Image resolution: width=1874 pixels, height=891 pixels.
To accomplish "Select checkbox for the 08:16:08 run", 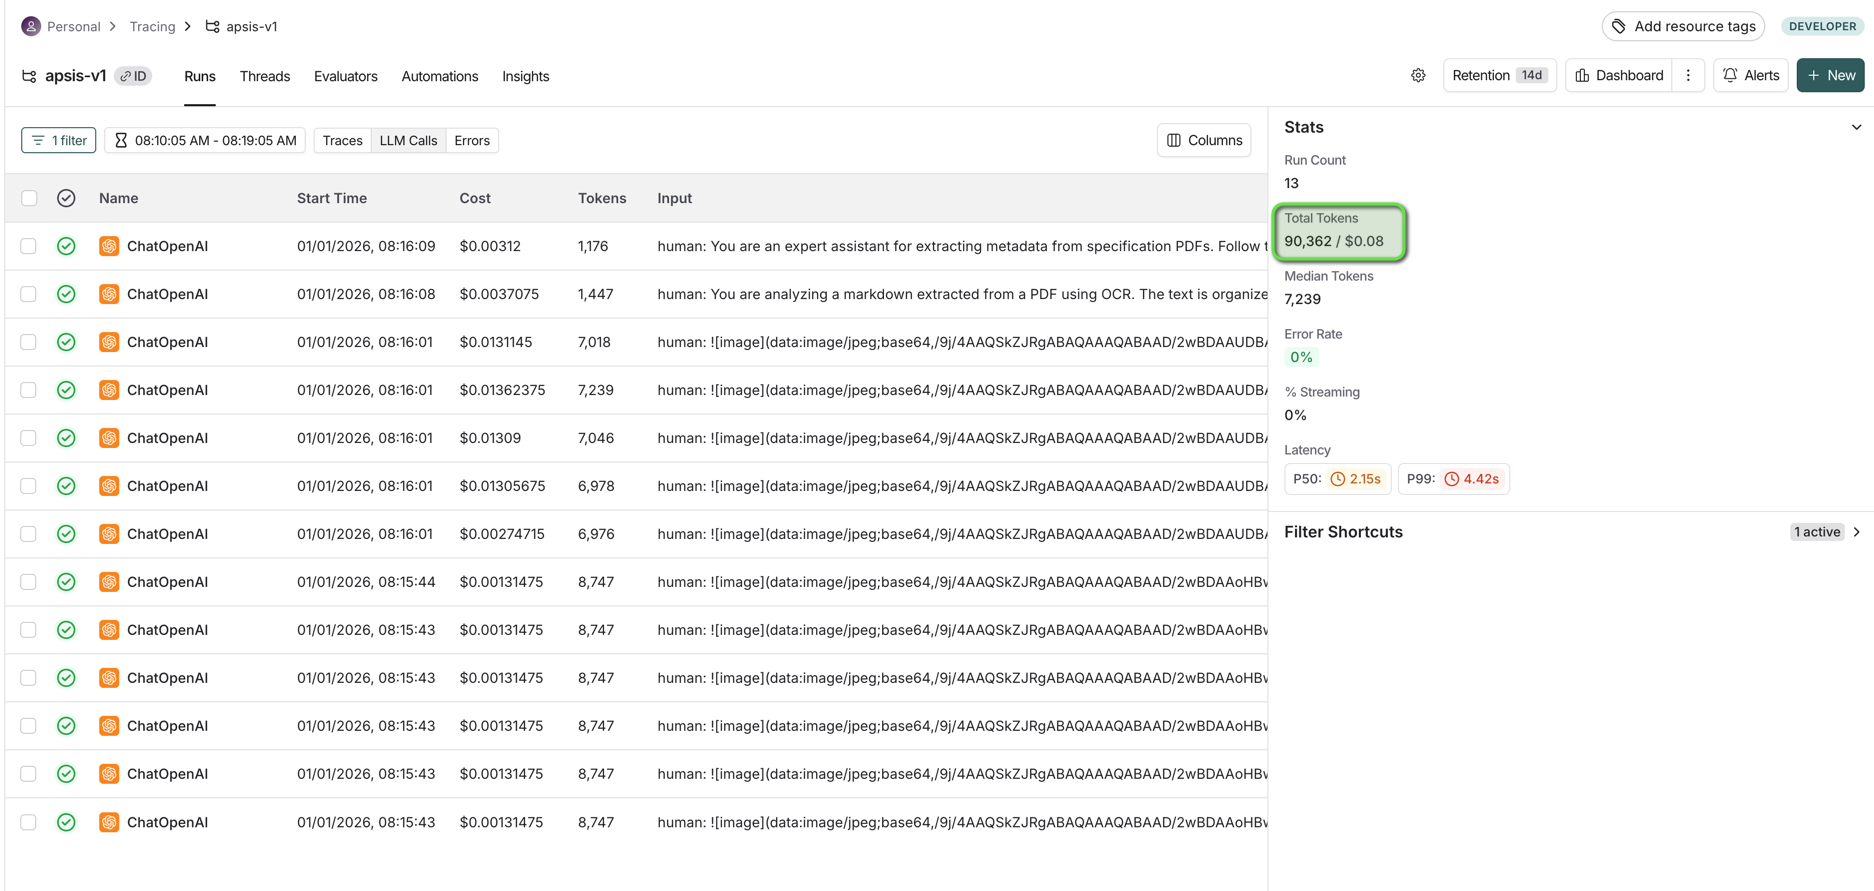I will pos(29,294).
